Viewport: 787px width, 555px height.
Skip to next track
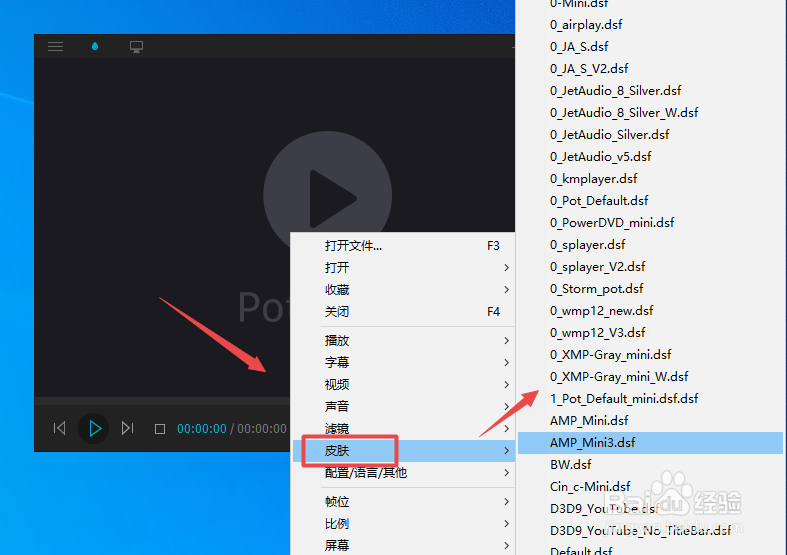click(x=127, y=428)
